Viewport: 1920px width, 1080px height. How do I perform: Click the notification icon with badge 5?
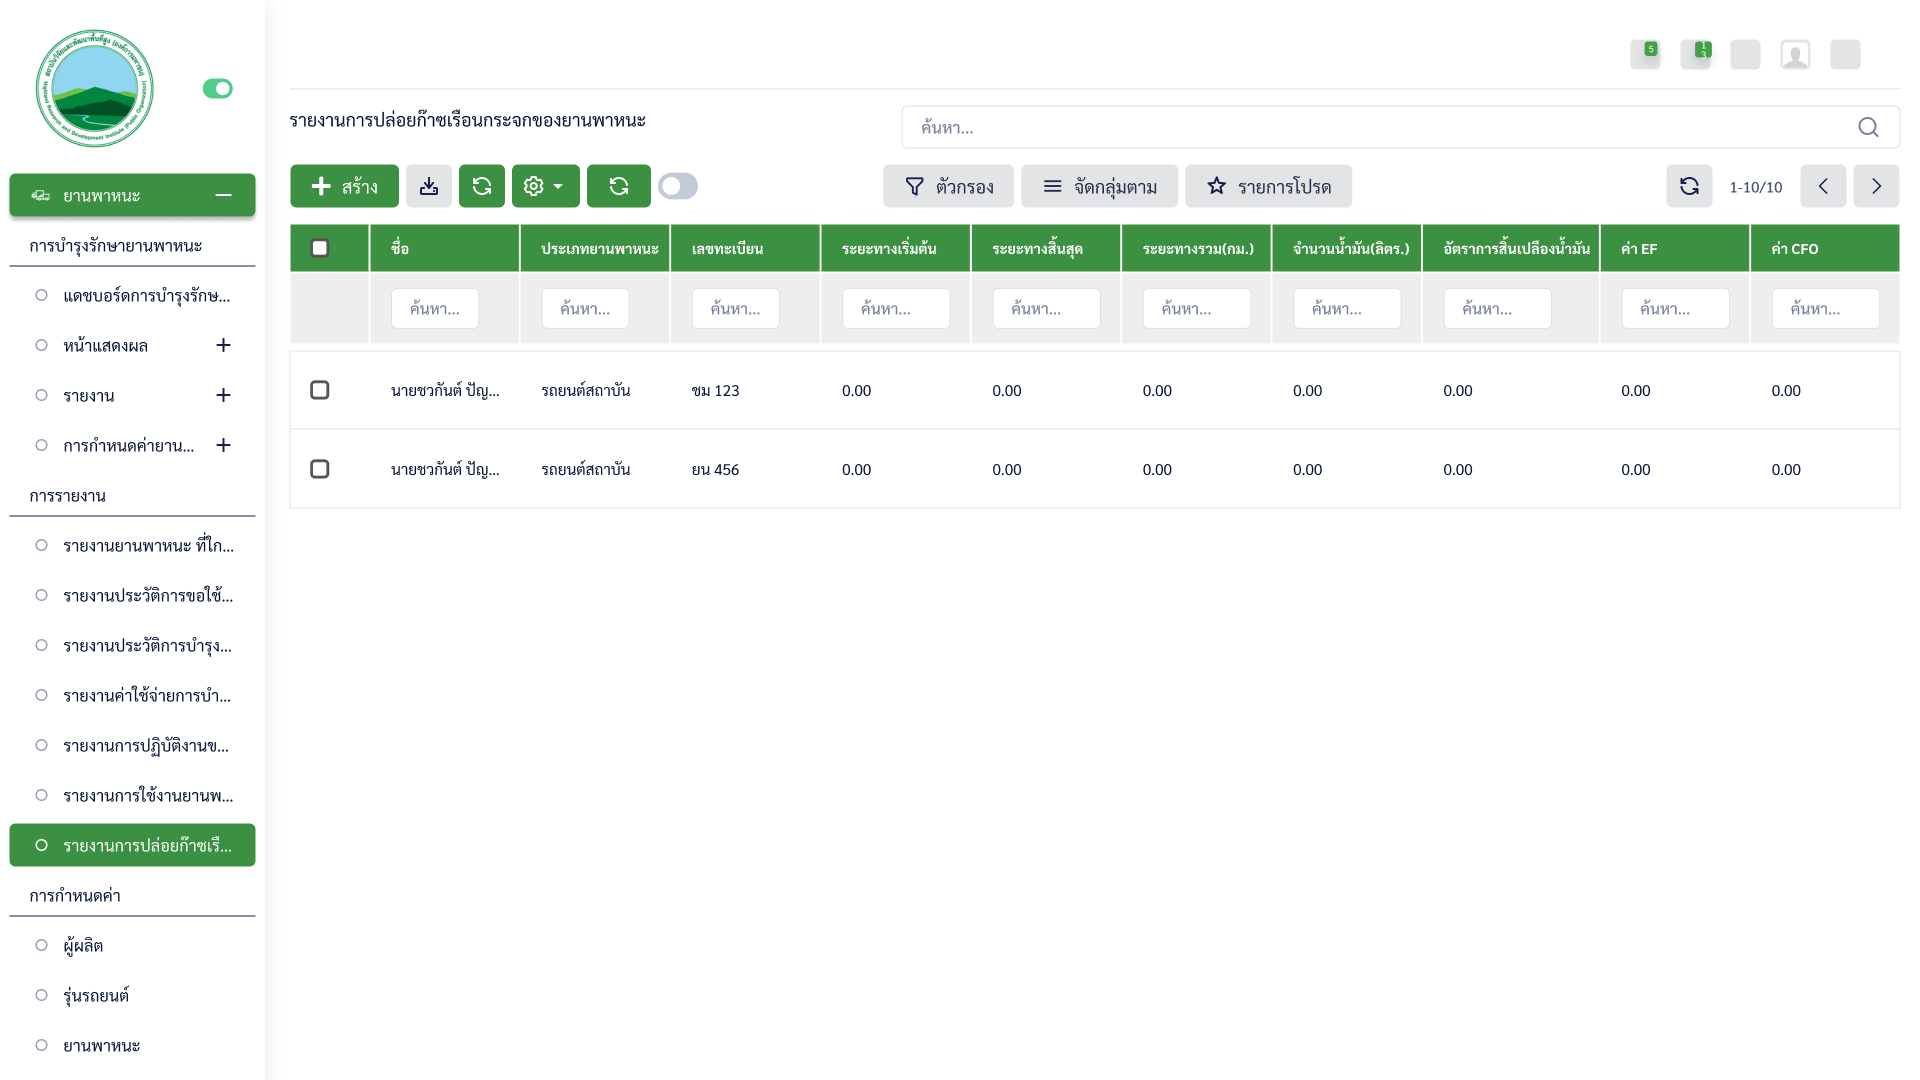[1645, 55]
